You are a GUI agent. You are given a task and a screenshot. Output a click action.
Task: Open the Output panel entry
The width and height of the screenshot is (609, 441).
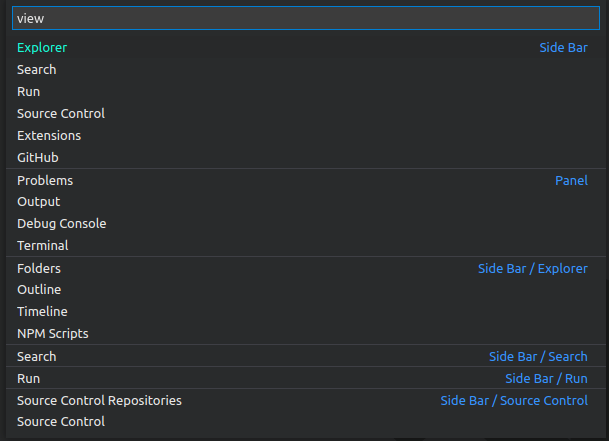pyautogui.click(x=39, y=202)
